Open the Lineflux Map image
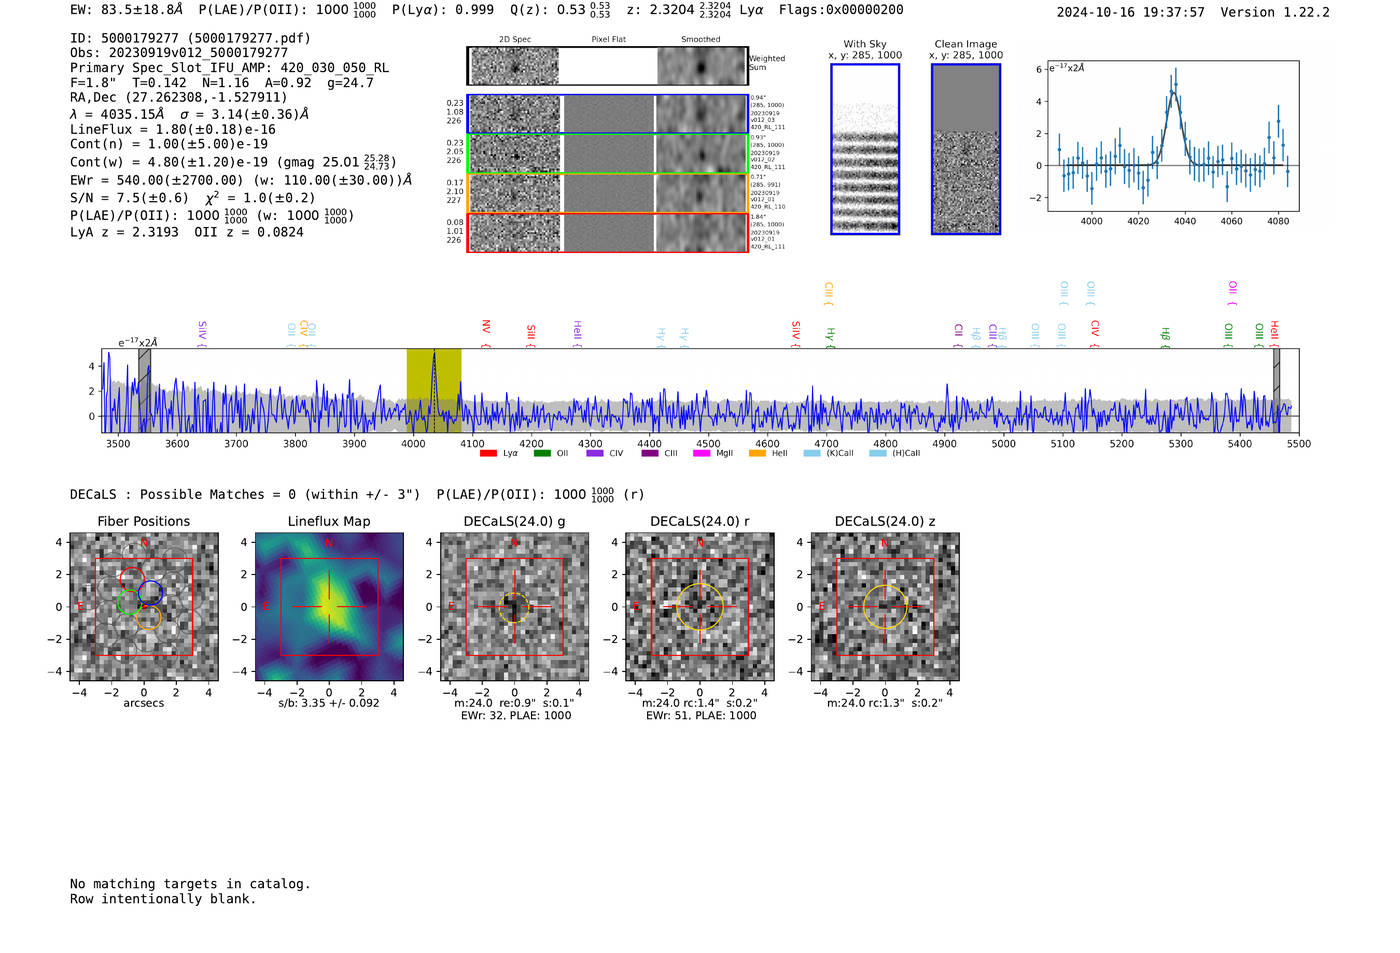Screen dimensions: 1400x953 point(329,607)
